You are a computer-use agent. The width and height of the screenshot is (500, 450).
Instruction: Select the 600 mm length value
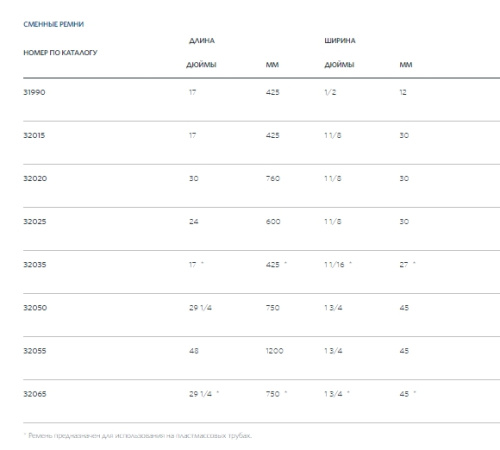point(273,221)
